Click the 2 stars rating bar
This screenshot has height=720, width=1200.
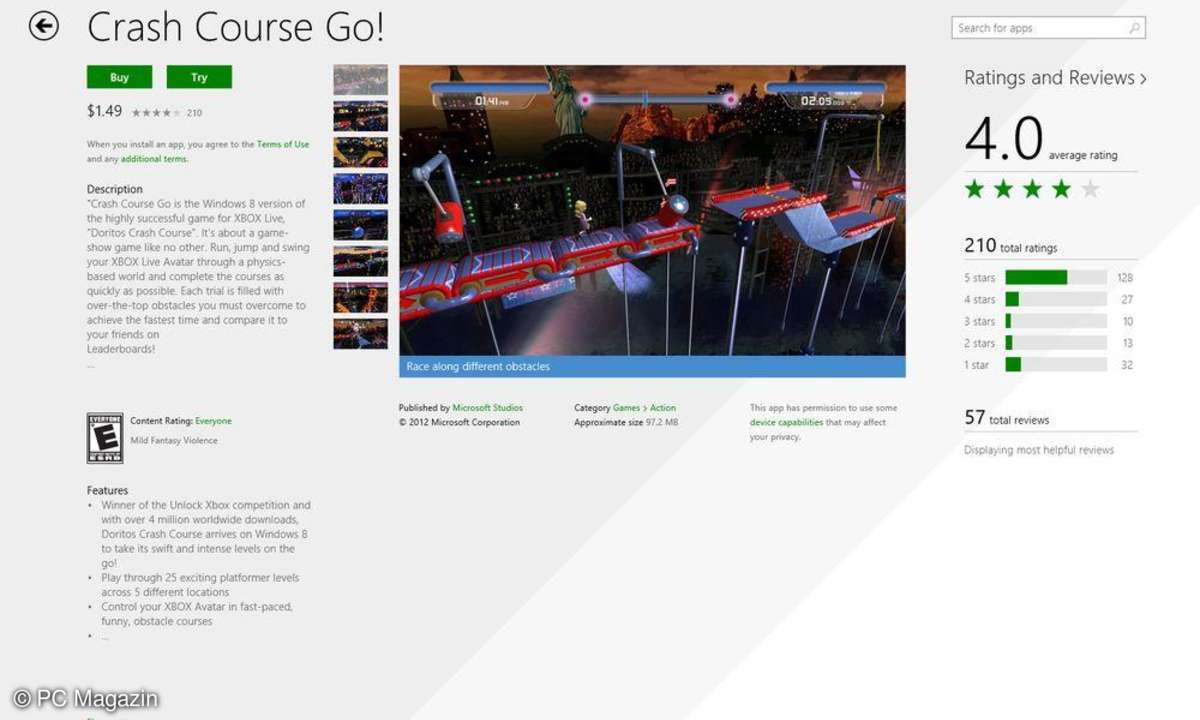pyautogui.click(x=1056, y=343)
